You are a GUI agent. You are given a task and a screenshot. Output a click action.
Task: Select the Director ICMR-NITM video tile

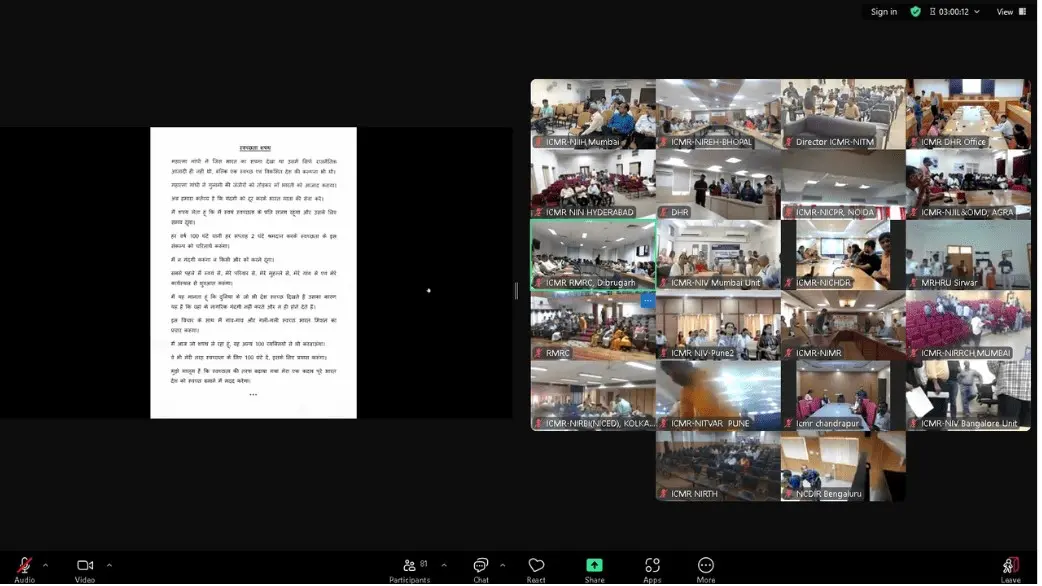pyautogui.click(x=843, y=114)
